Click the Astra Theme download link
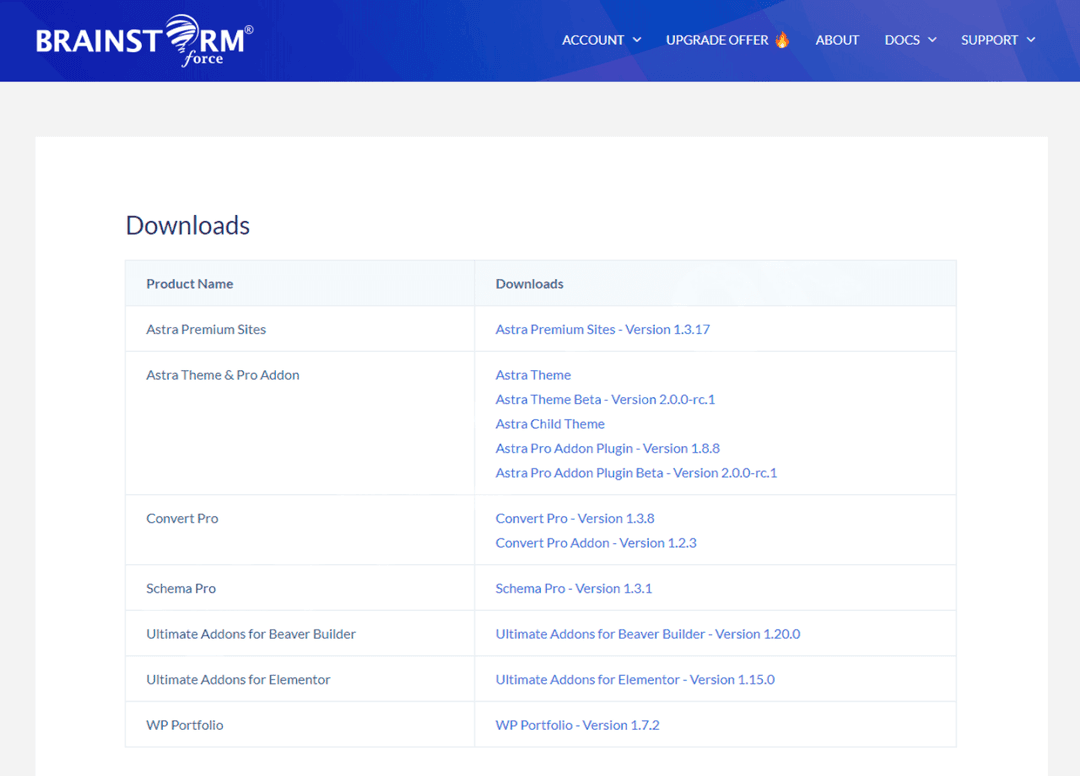The height and width of the screenshot is (776, 1080). point(533,375)
